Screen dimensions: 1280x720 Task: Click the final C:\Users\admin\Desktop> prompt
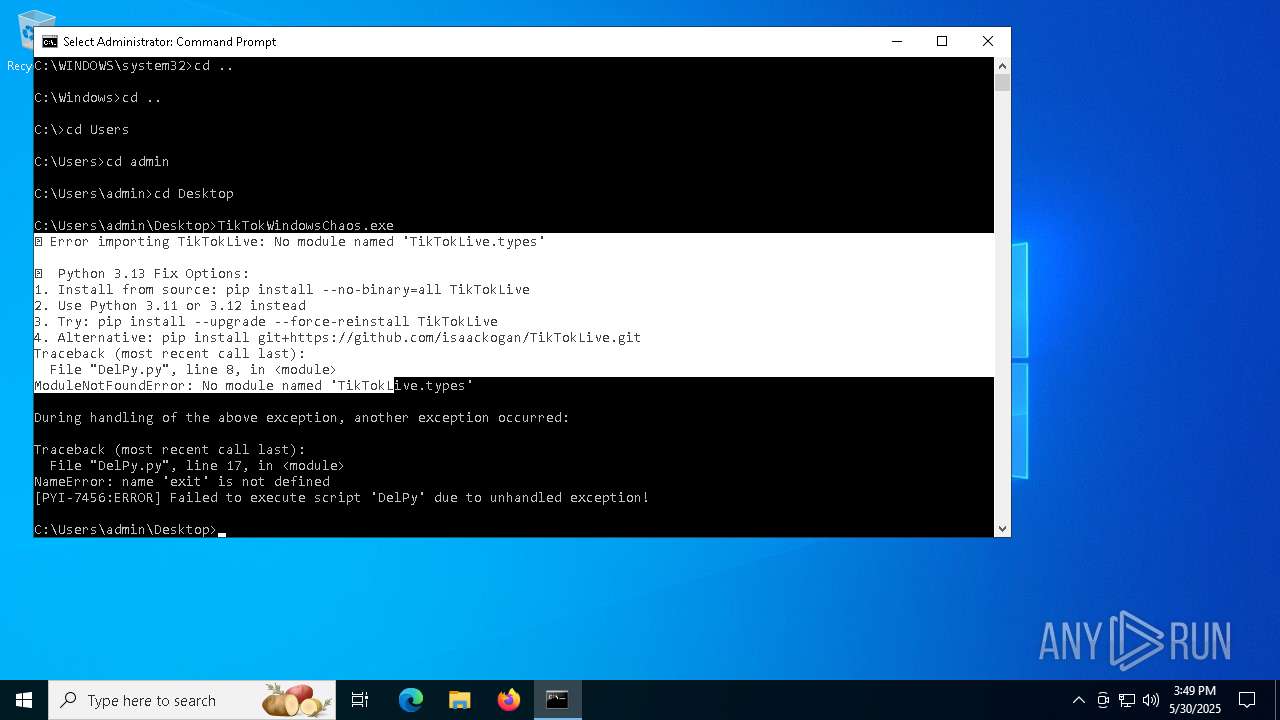click(x=126, y=529)
